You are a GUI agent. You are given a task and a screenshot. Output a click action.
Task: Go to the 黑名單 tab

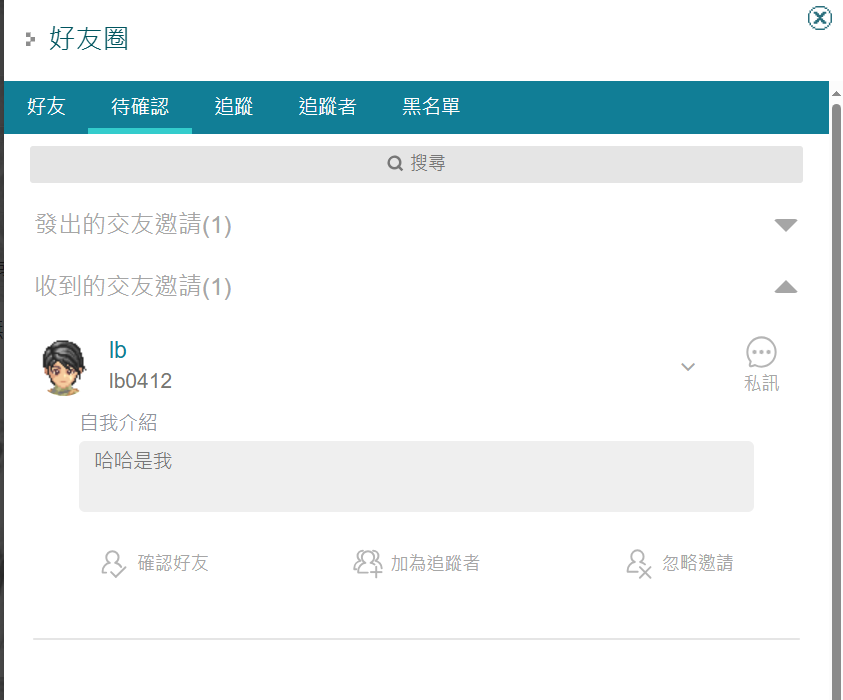tap(431, 107)
